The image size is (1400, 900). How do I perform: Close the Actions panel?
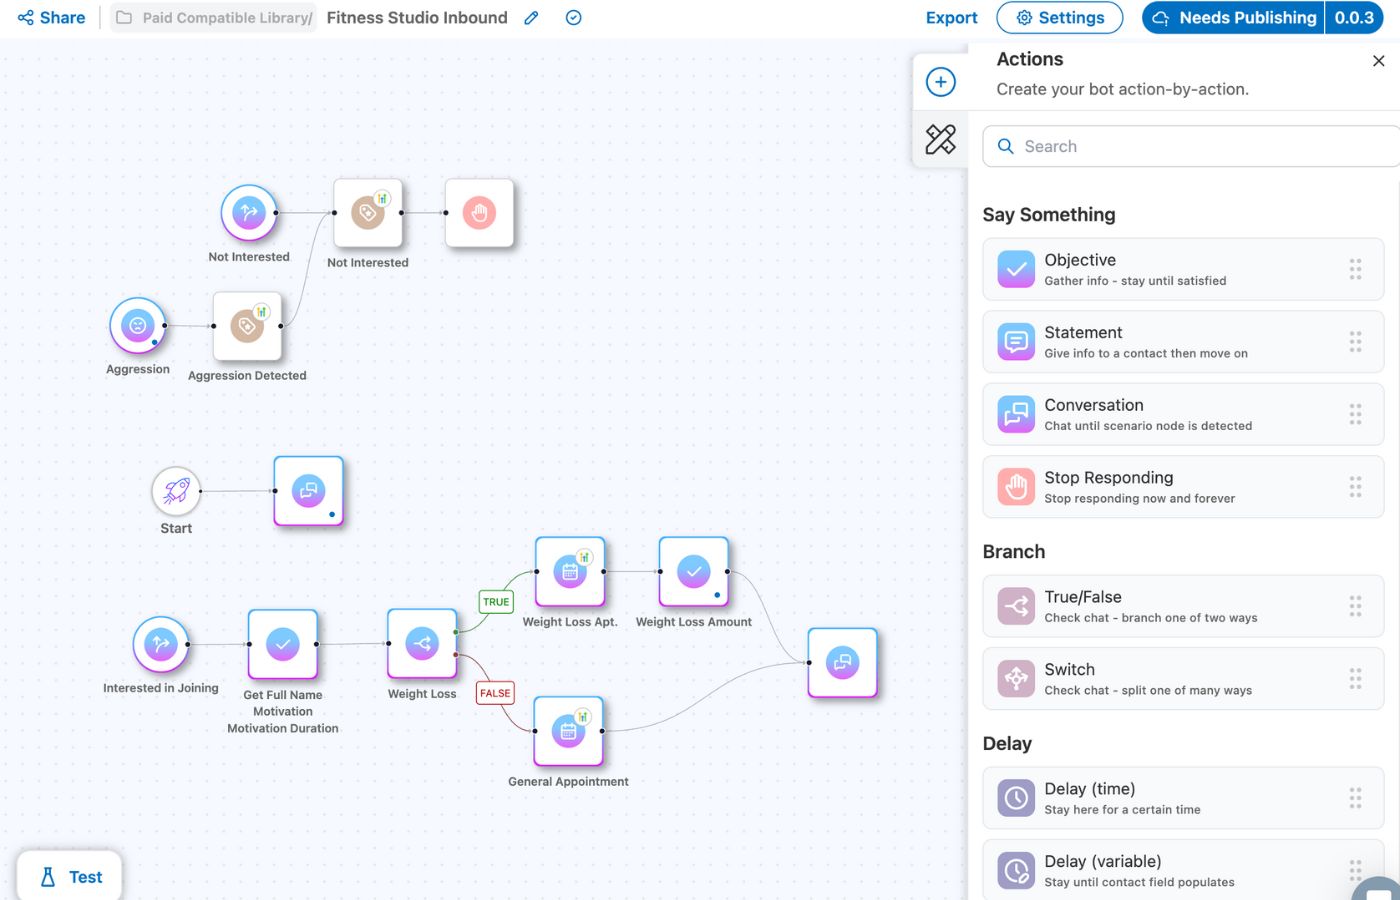tap(1378, 61)
